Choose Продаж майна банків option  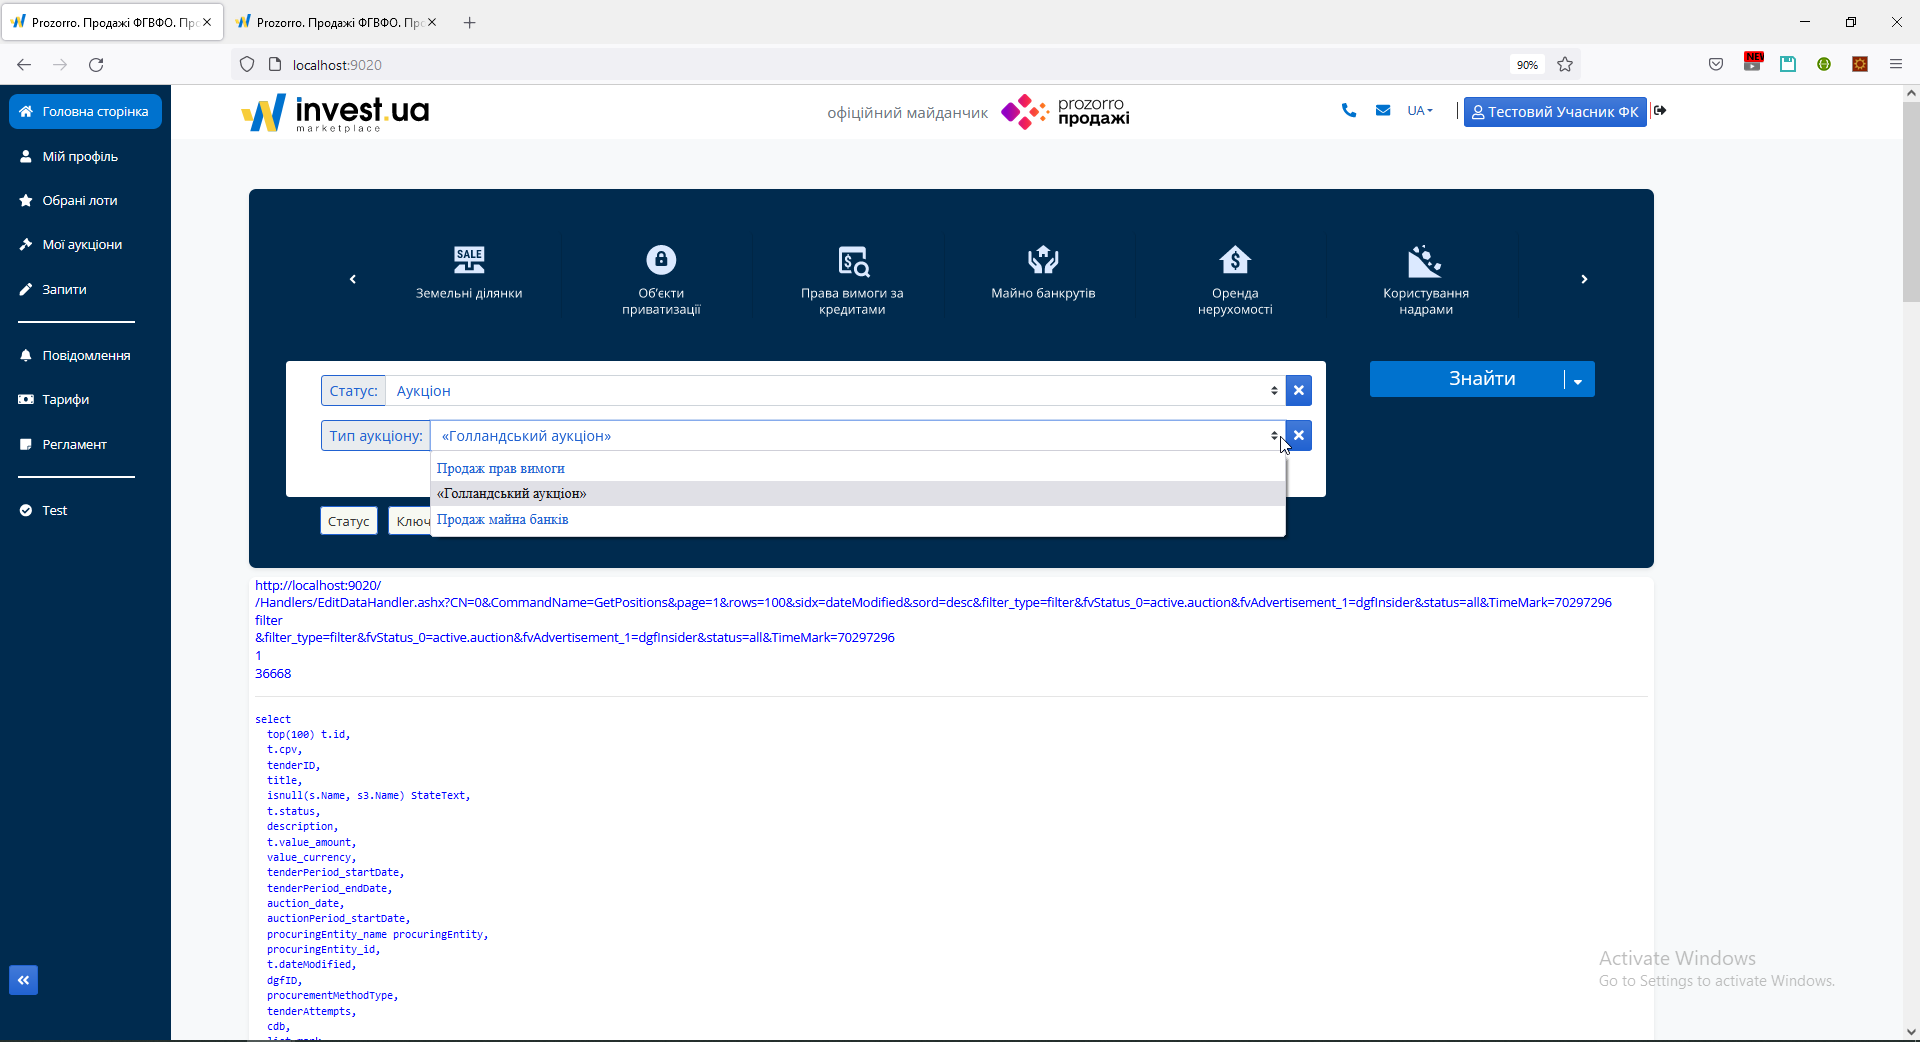[x=858, y=519]
